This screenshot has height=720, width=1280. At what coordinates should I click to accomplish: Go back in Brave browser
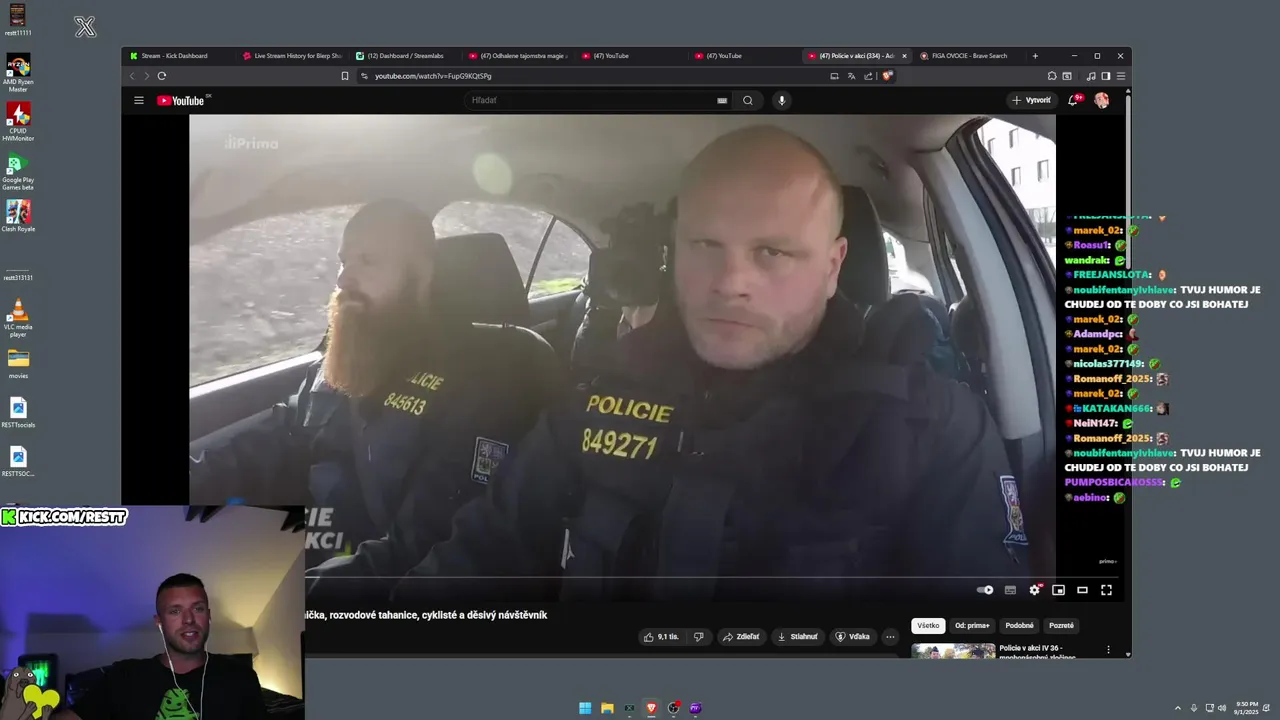coord(132,76)
